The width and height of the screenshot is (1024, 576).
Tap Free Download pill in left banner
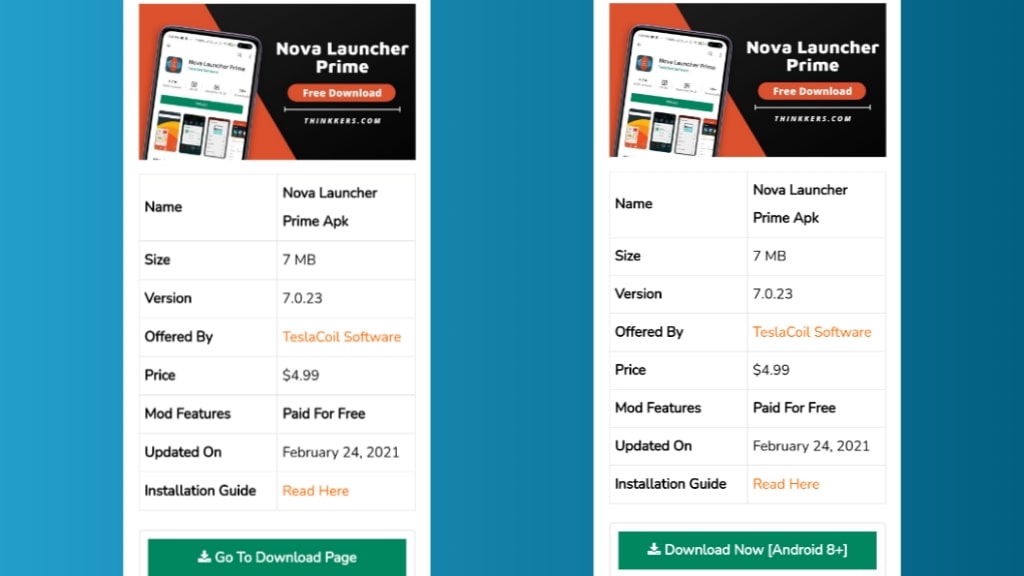click(341, 93)
